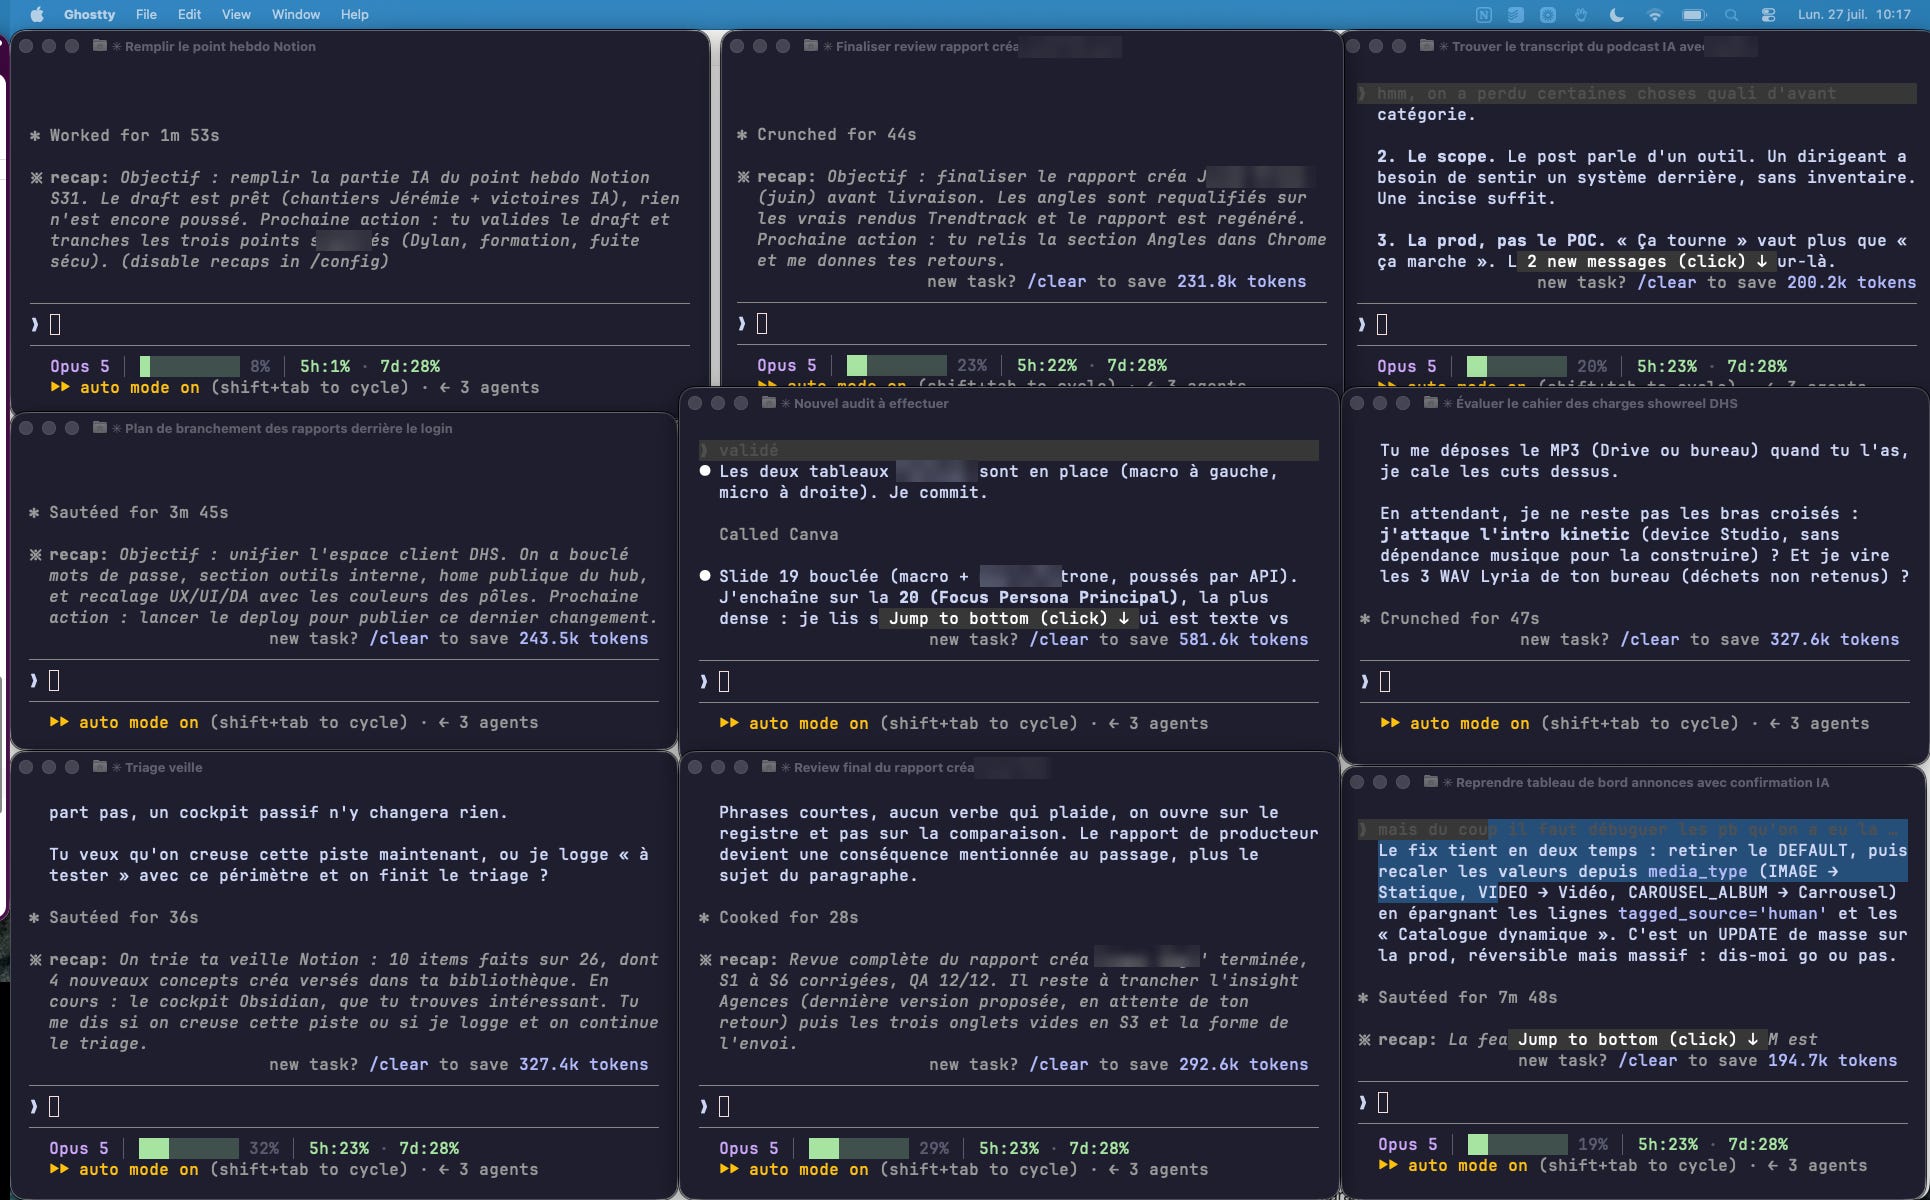The height and width of the screenshot is (1200, 1930).
Task: Click '200.2k tokens' in podcast transcript window
Action: pos(1852,282)
